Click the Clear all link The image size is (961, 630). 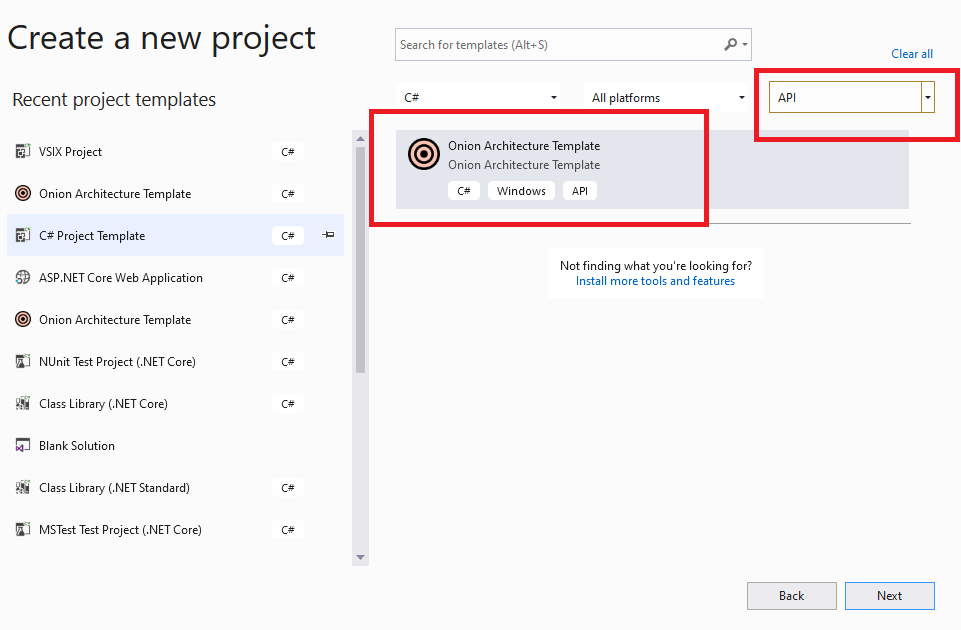pyautogui.click(x=911, y=53)
